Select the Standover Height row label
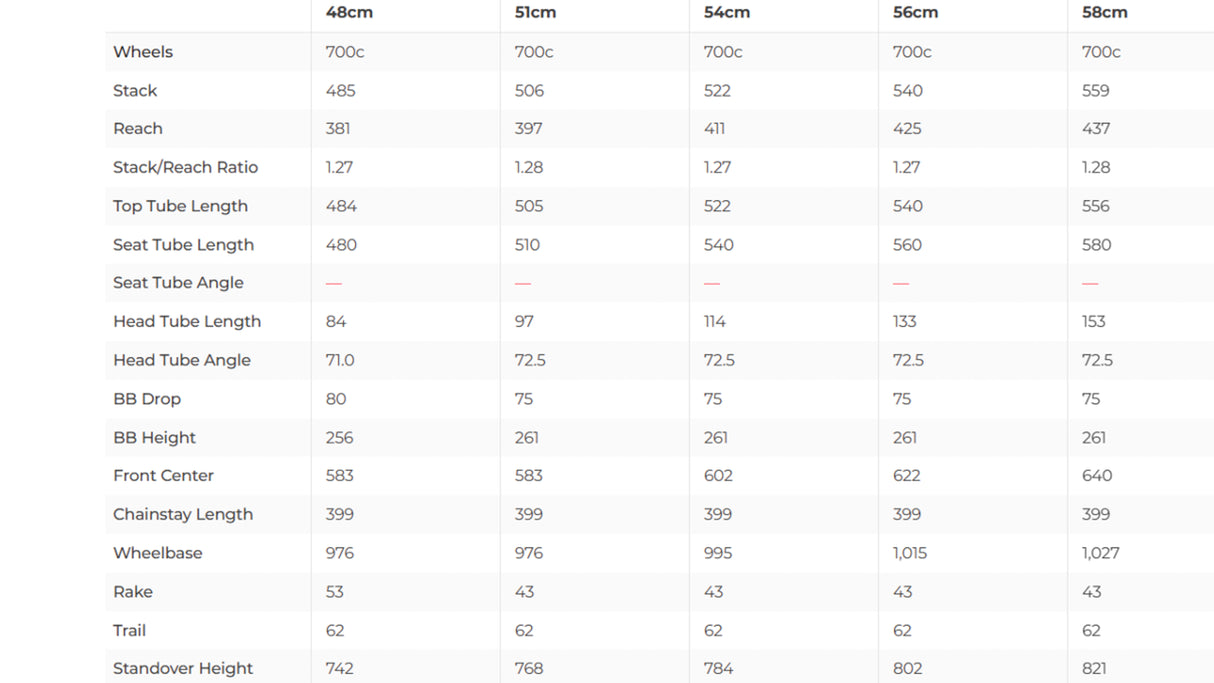The image size is (1214, 683). (183, 668)
